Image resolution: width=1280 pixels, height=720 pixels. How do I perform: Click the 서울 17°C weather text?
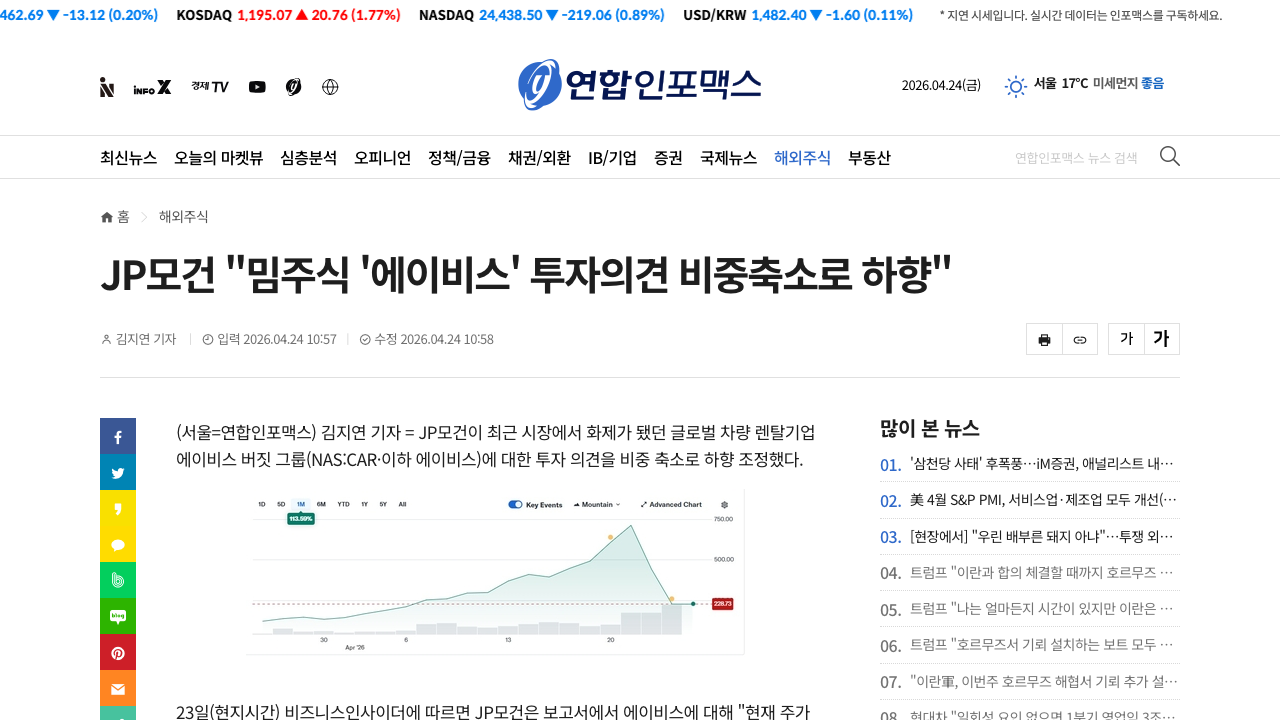[x=1061, y=84]
